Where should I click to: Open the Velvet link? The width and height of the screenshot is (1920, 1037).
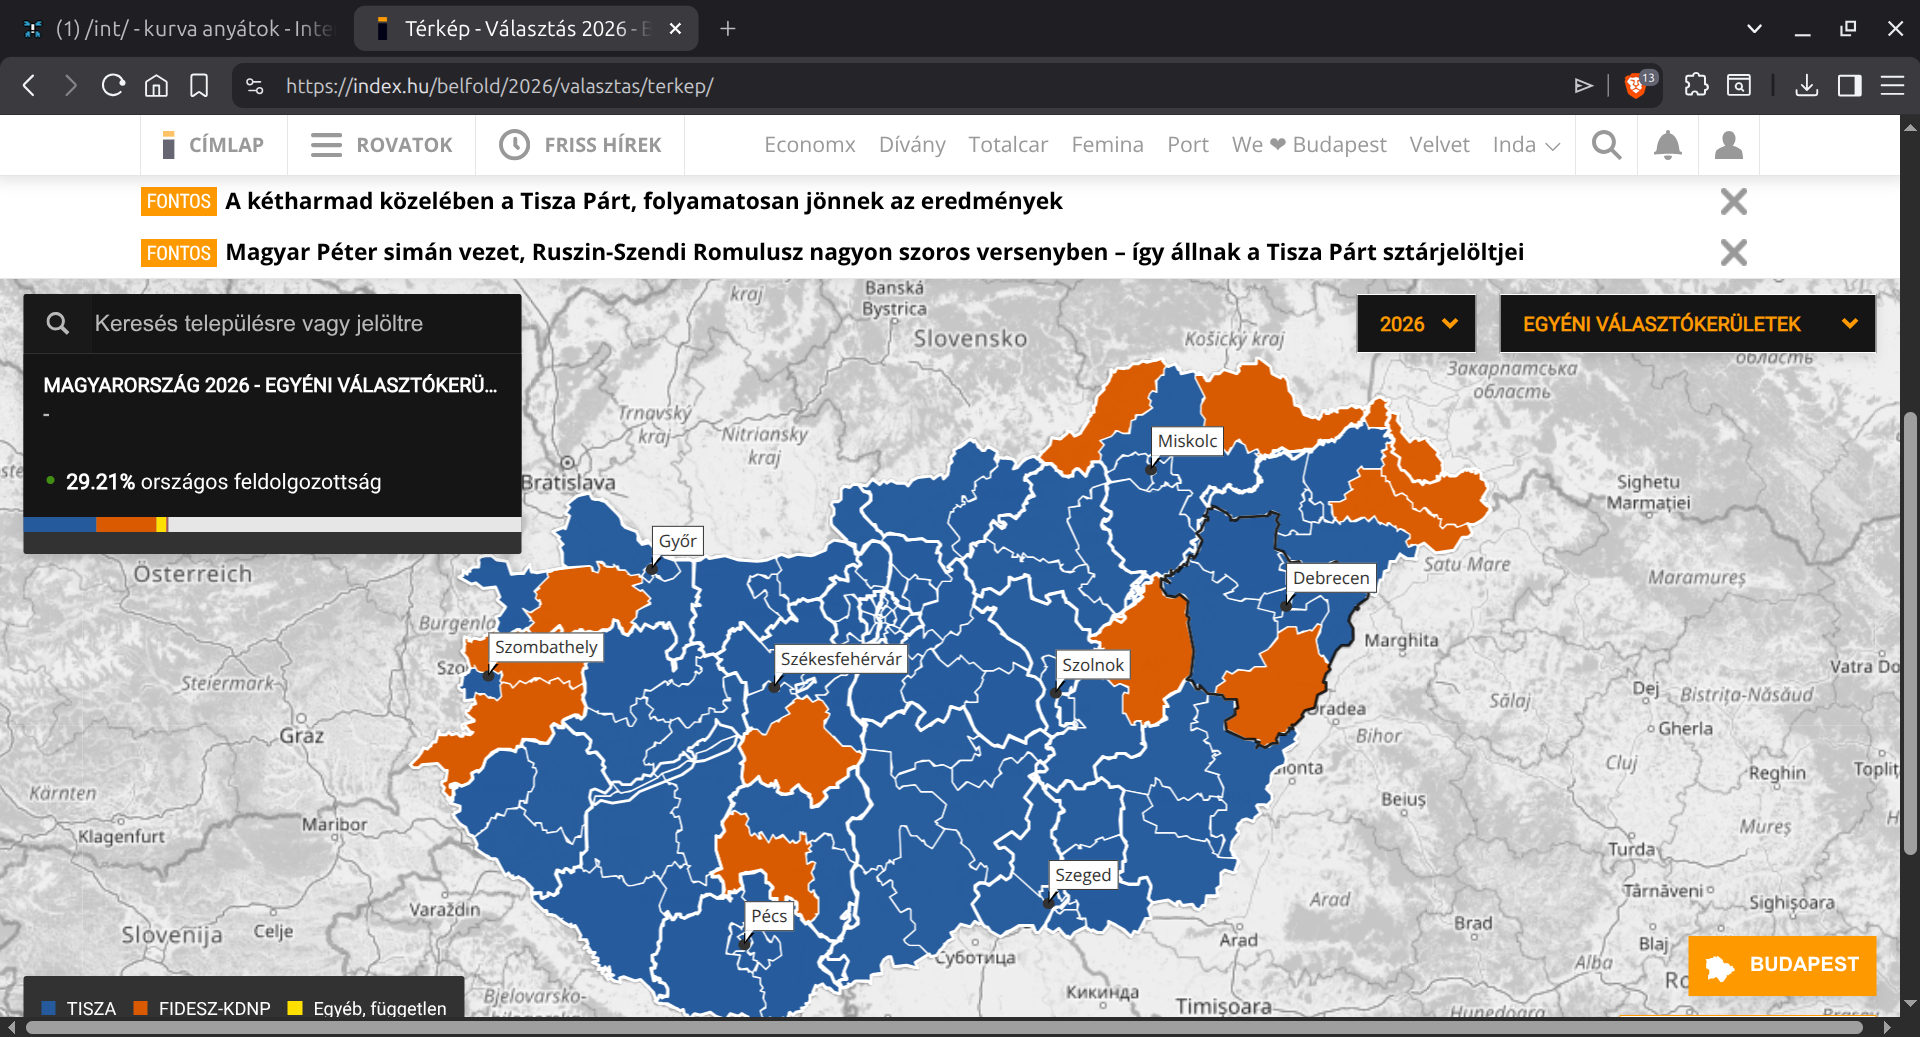(1439, 145)
